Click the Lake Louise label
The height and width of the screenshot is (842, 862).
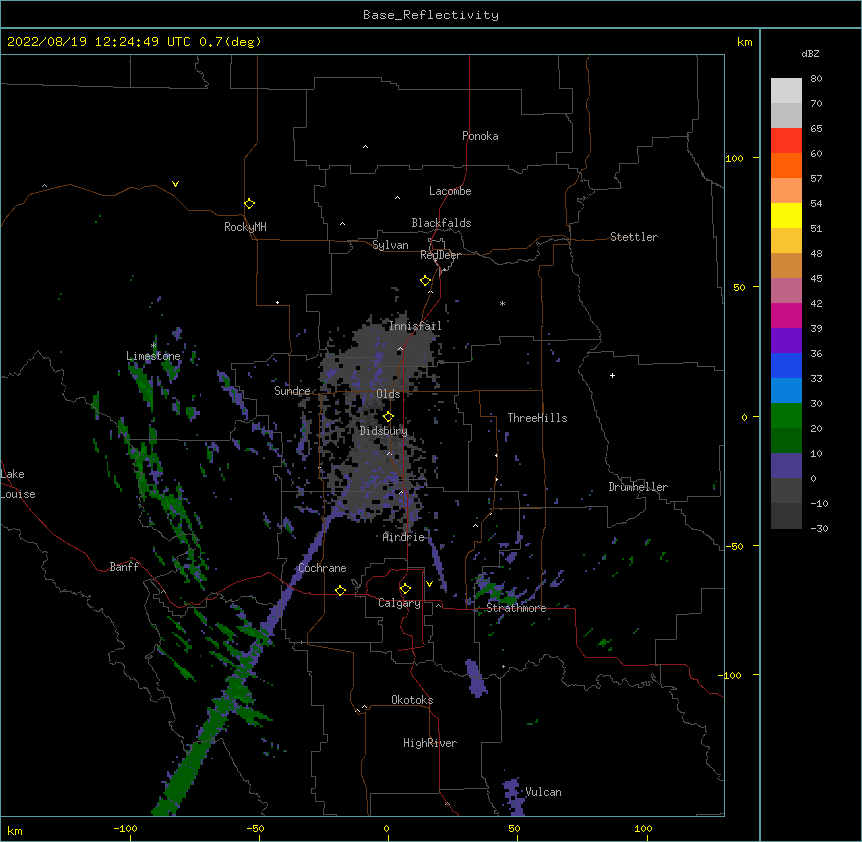18,484
